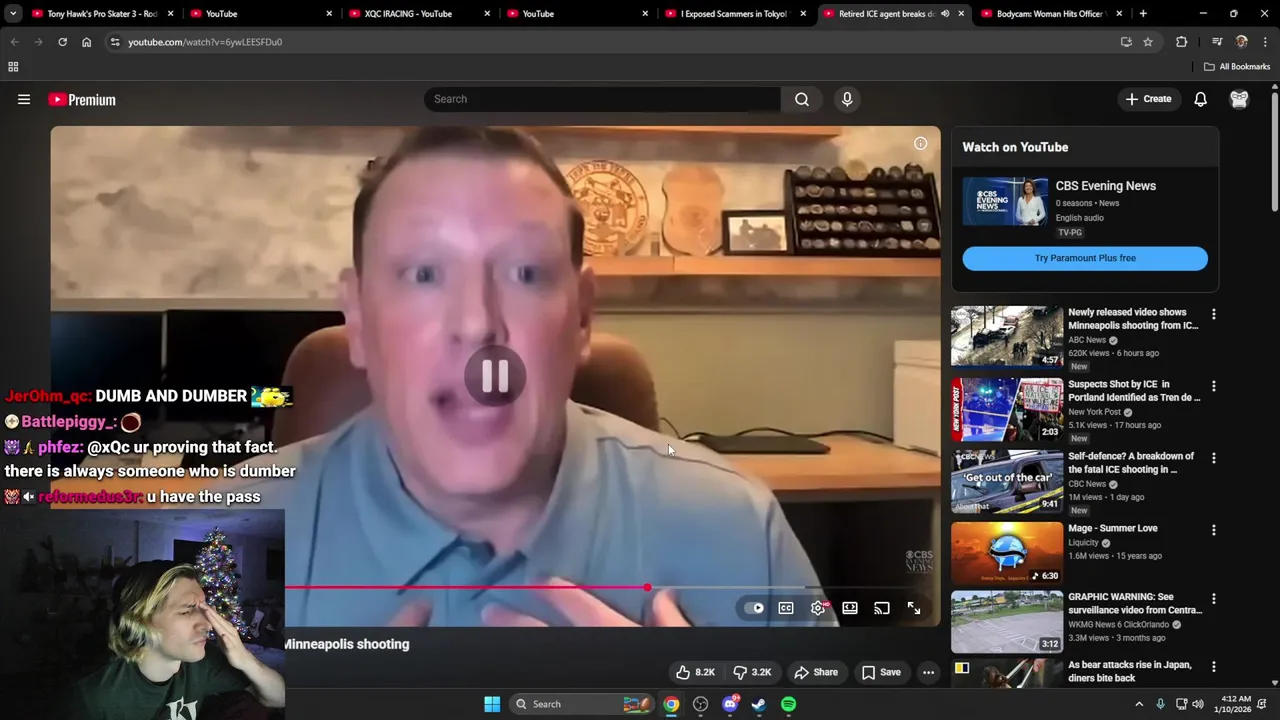Open the CBS Evening News title link
Screen dimensions: 1280x720
tap(1105, 186)
